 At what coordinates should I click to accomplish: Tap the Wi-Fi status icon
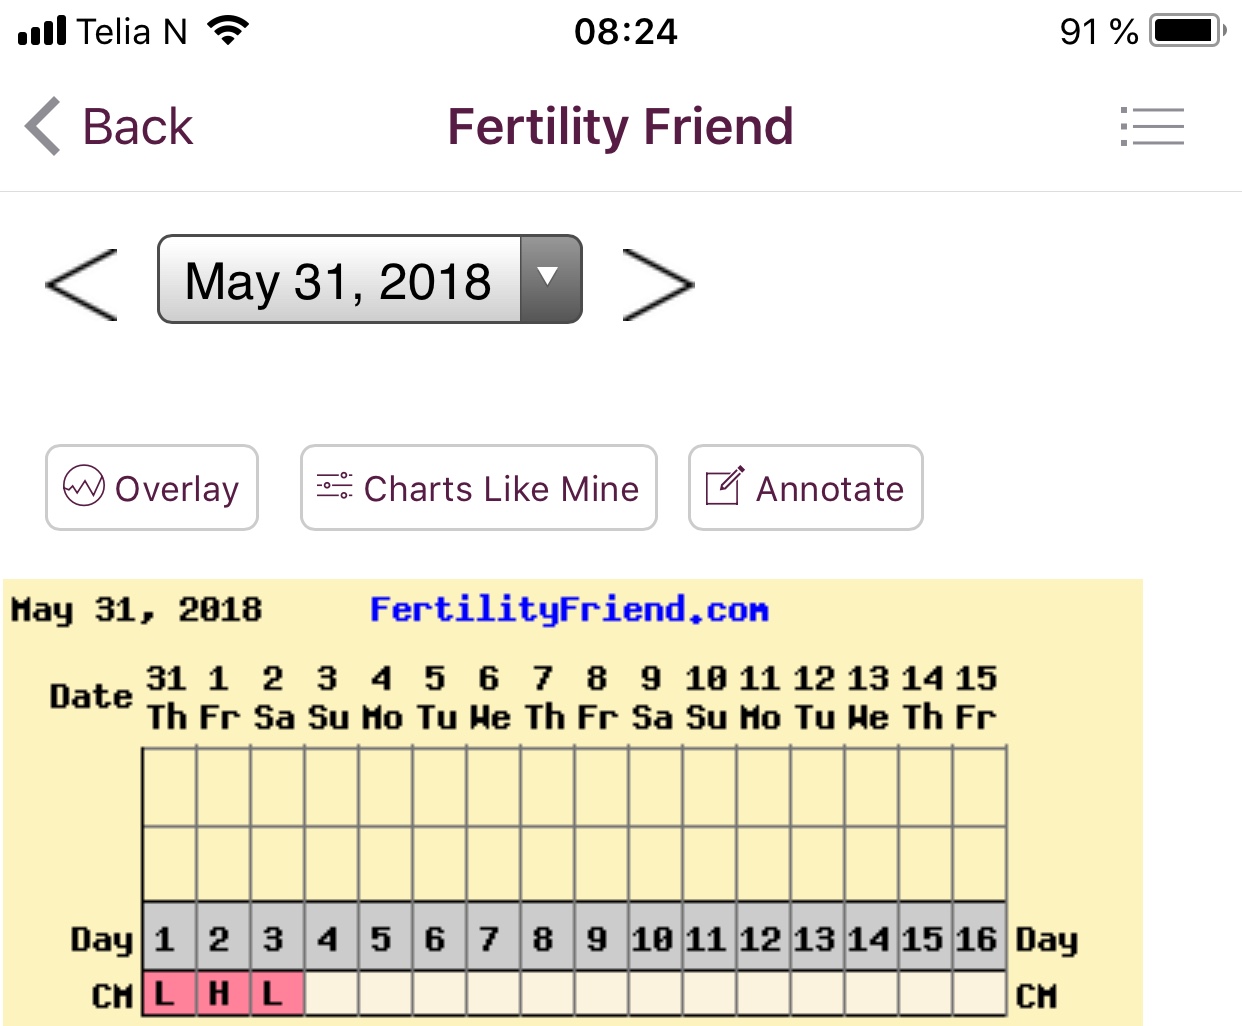coord(228,31)
